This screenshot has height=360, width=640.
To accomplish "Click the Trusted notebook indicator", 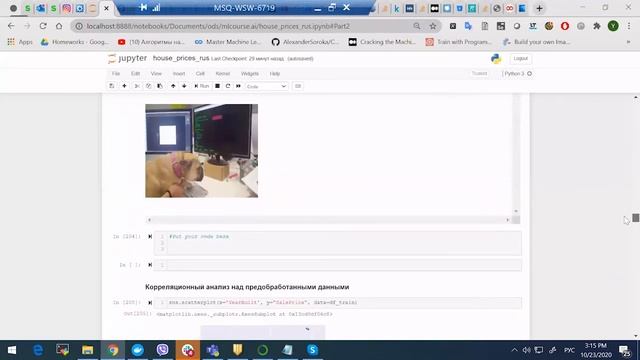I will 480,73.
